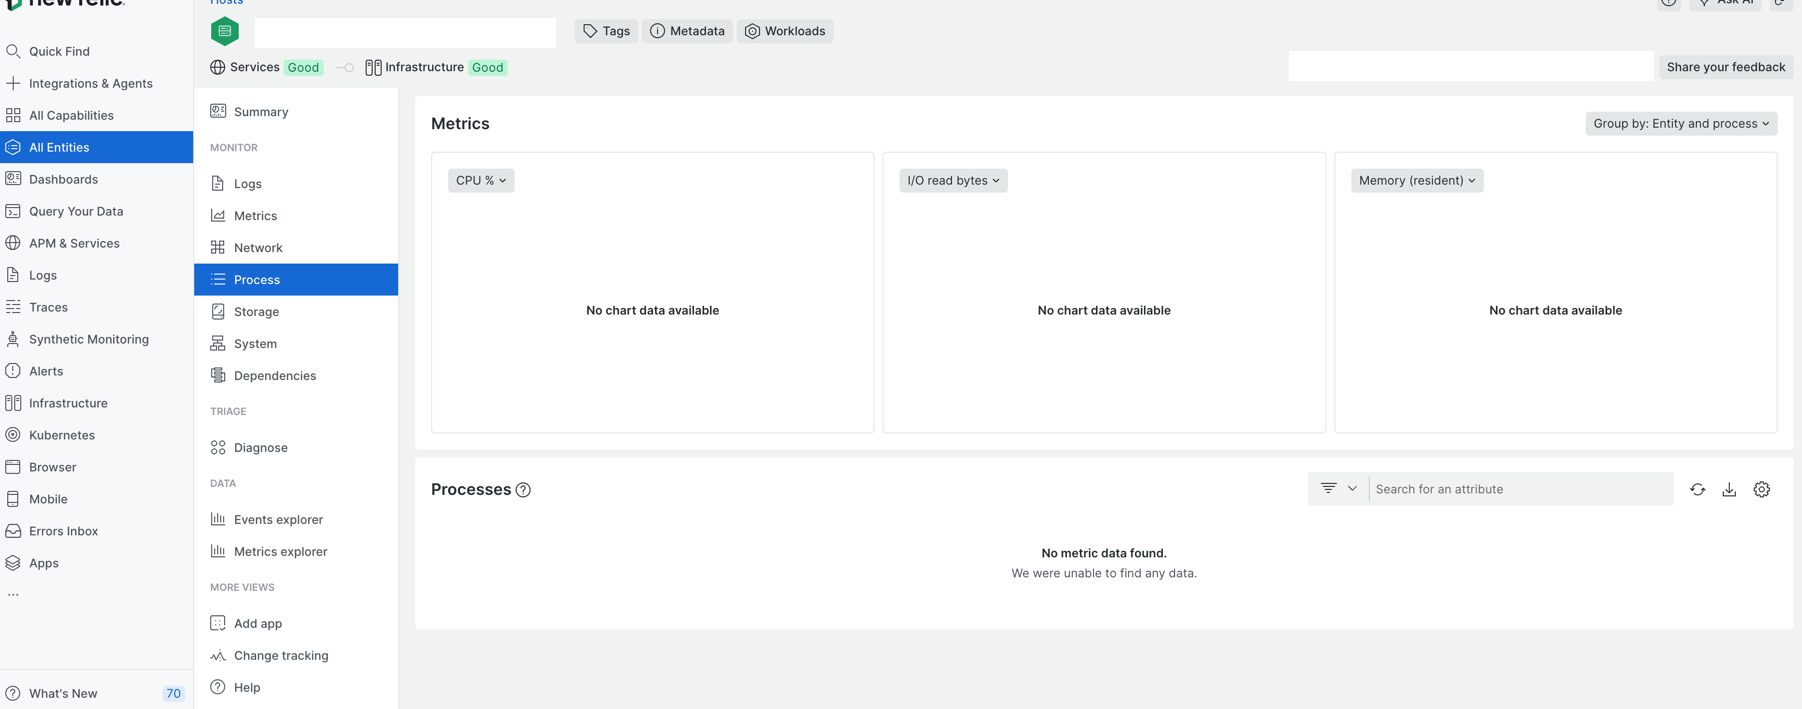1802x709 pixels.
Task: Click Share your feedback
Action: click(1725, 67)
